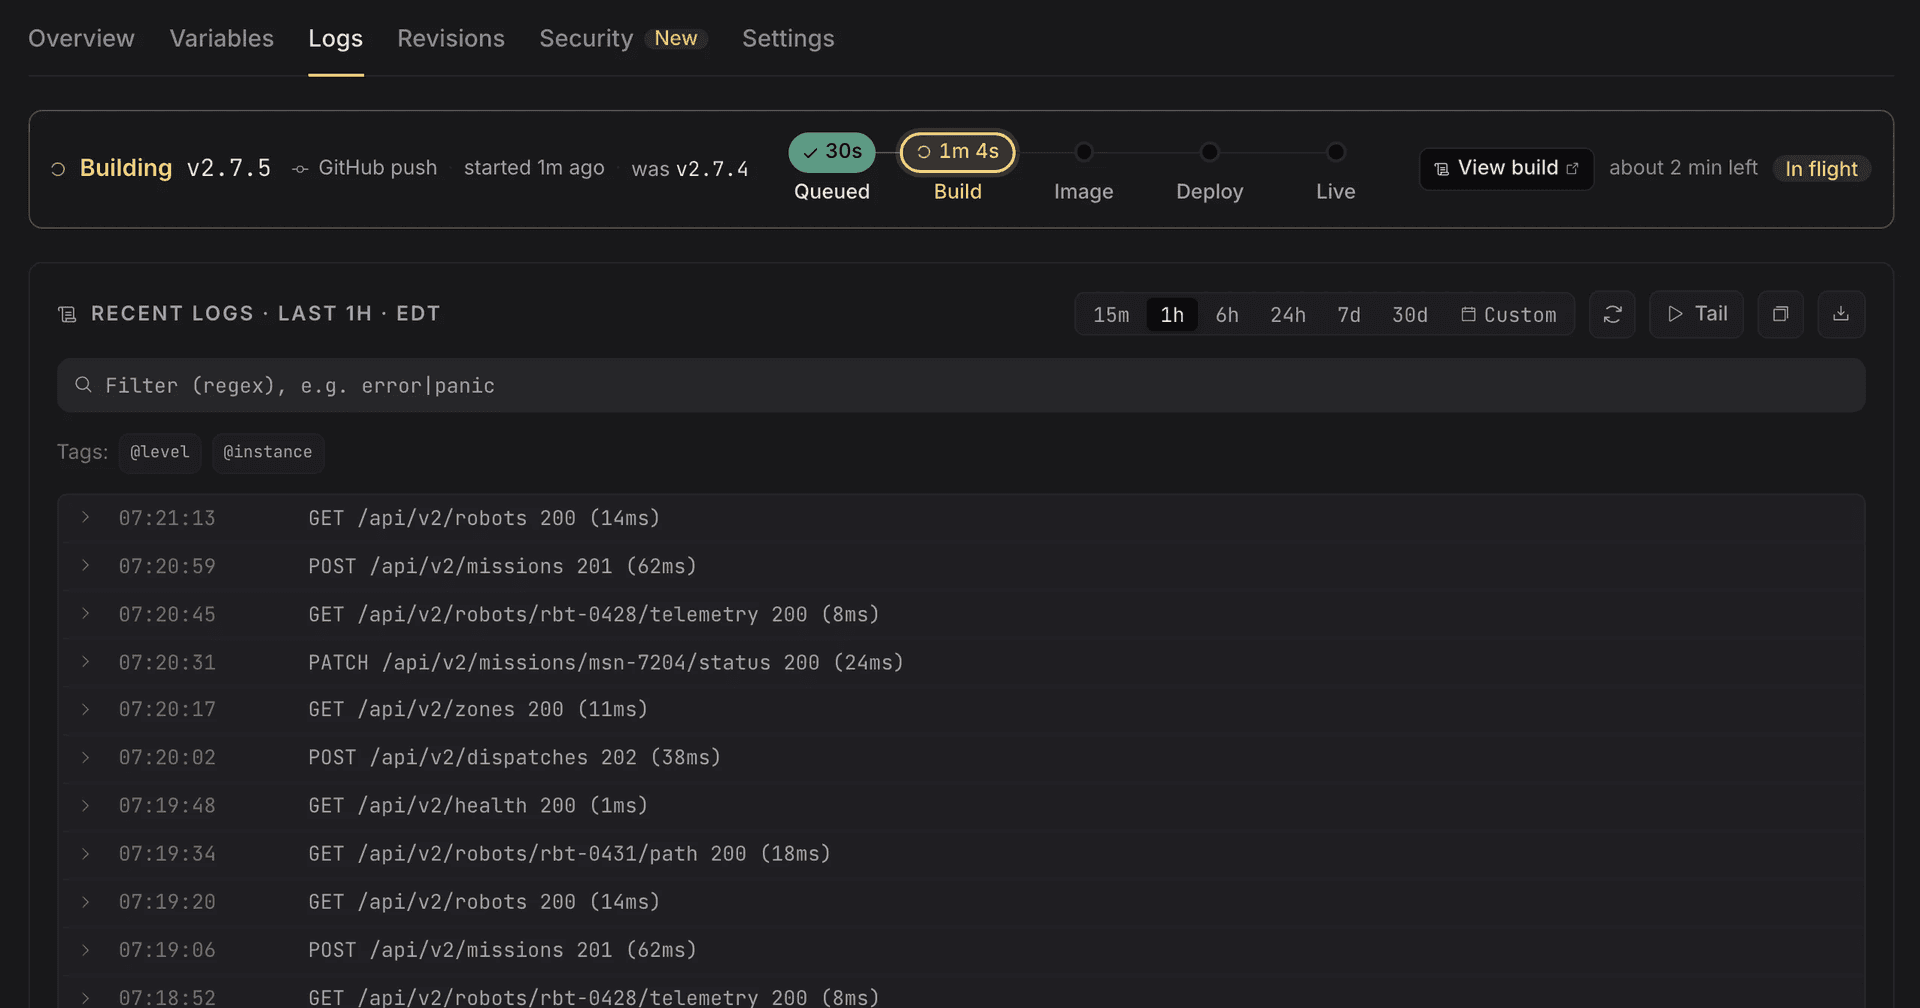Click the Build 1m 4s stage pill

pyautogui.click(x=957, y=152)
